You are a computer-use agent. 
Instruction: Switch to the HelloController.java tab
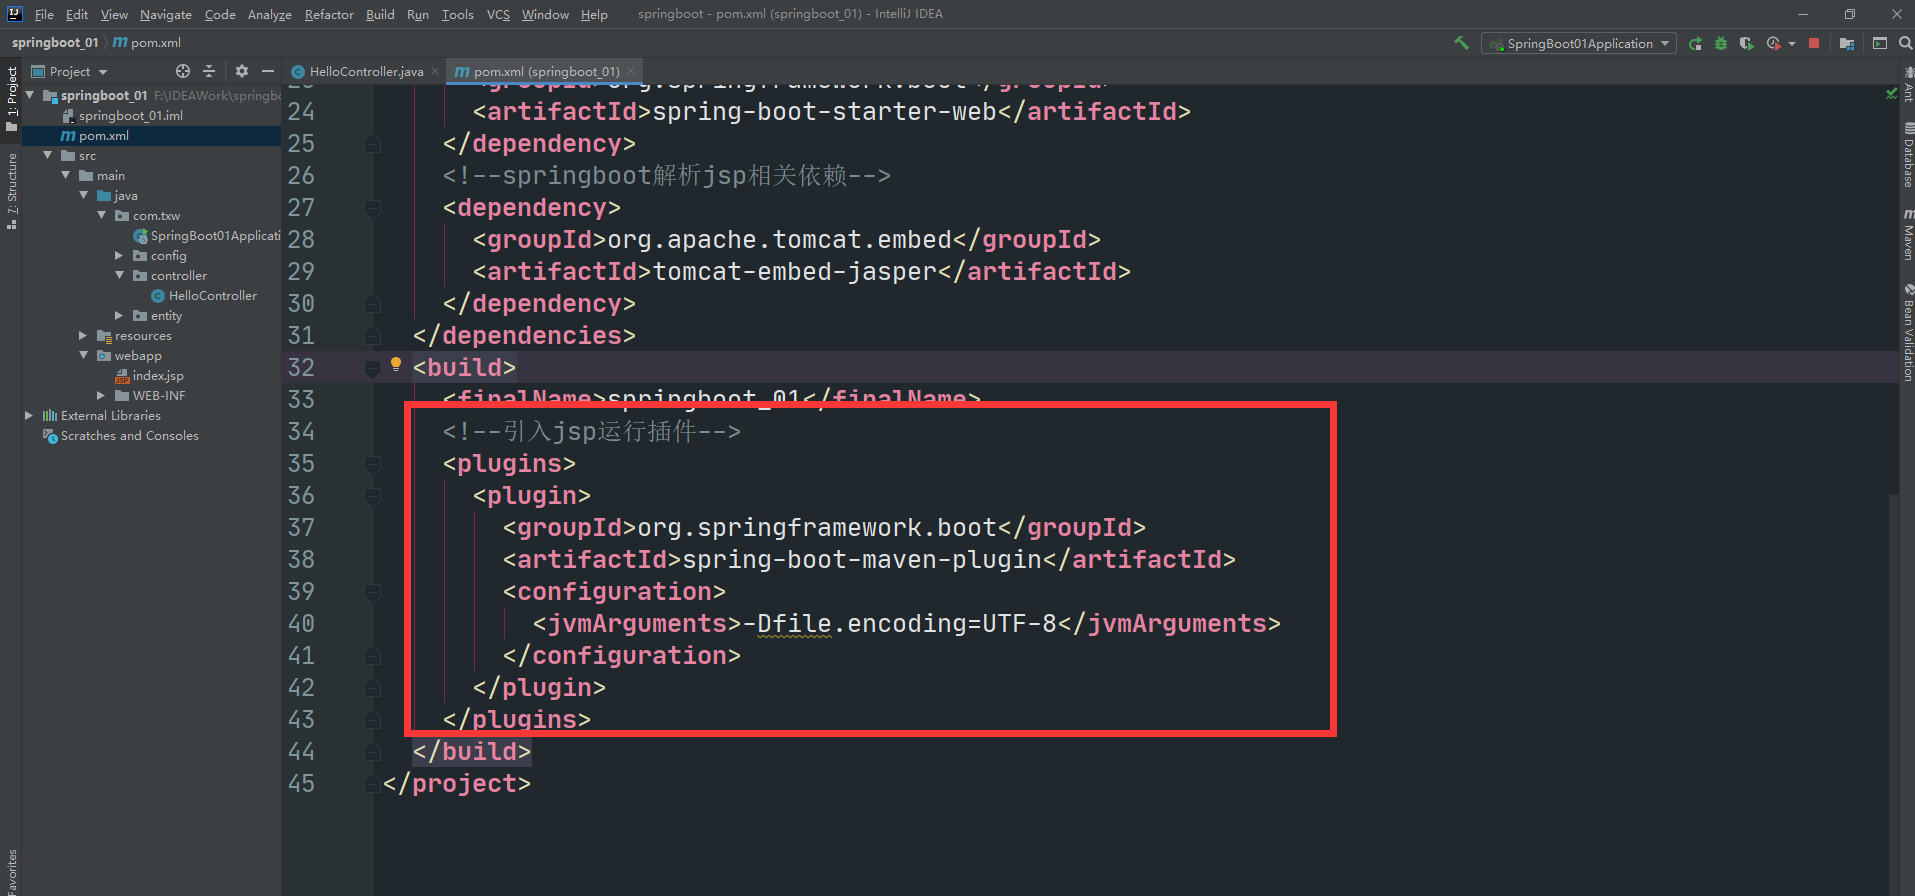click(366, 71)
